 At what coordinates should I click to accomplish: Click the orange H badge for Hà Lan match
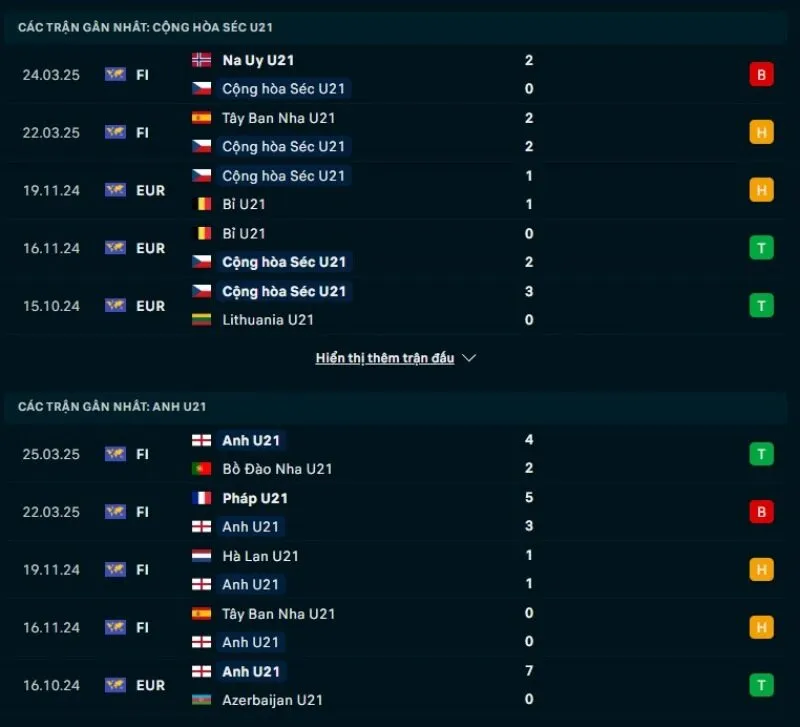coord(761,570)
